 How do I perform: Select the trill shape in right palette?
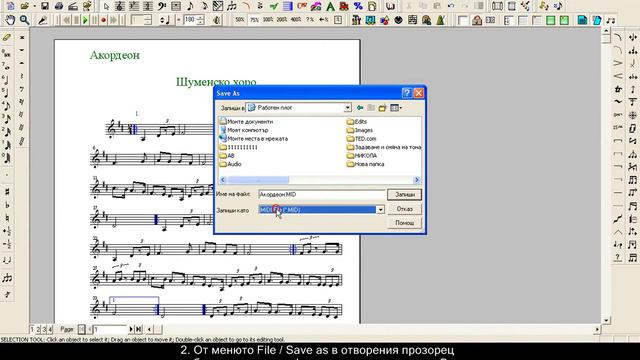coord(618,89)
